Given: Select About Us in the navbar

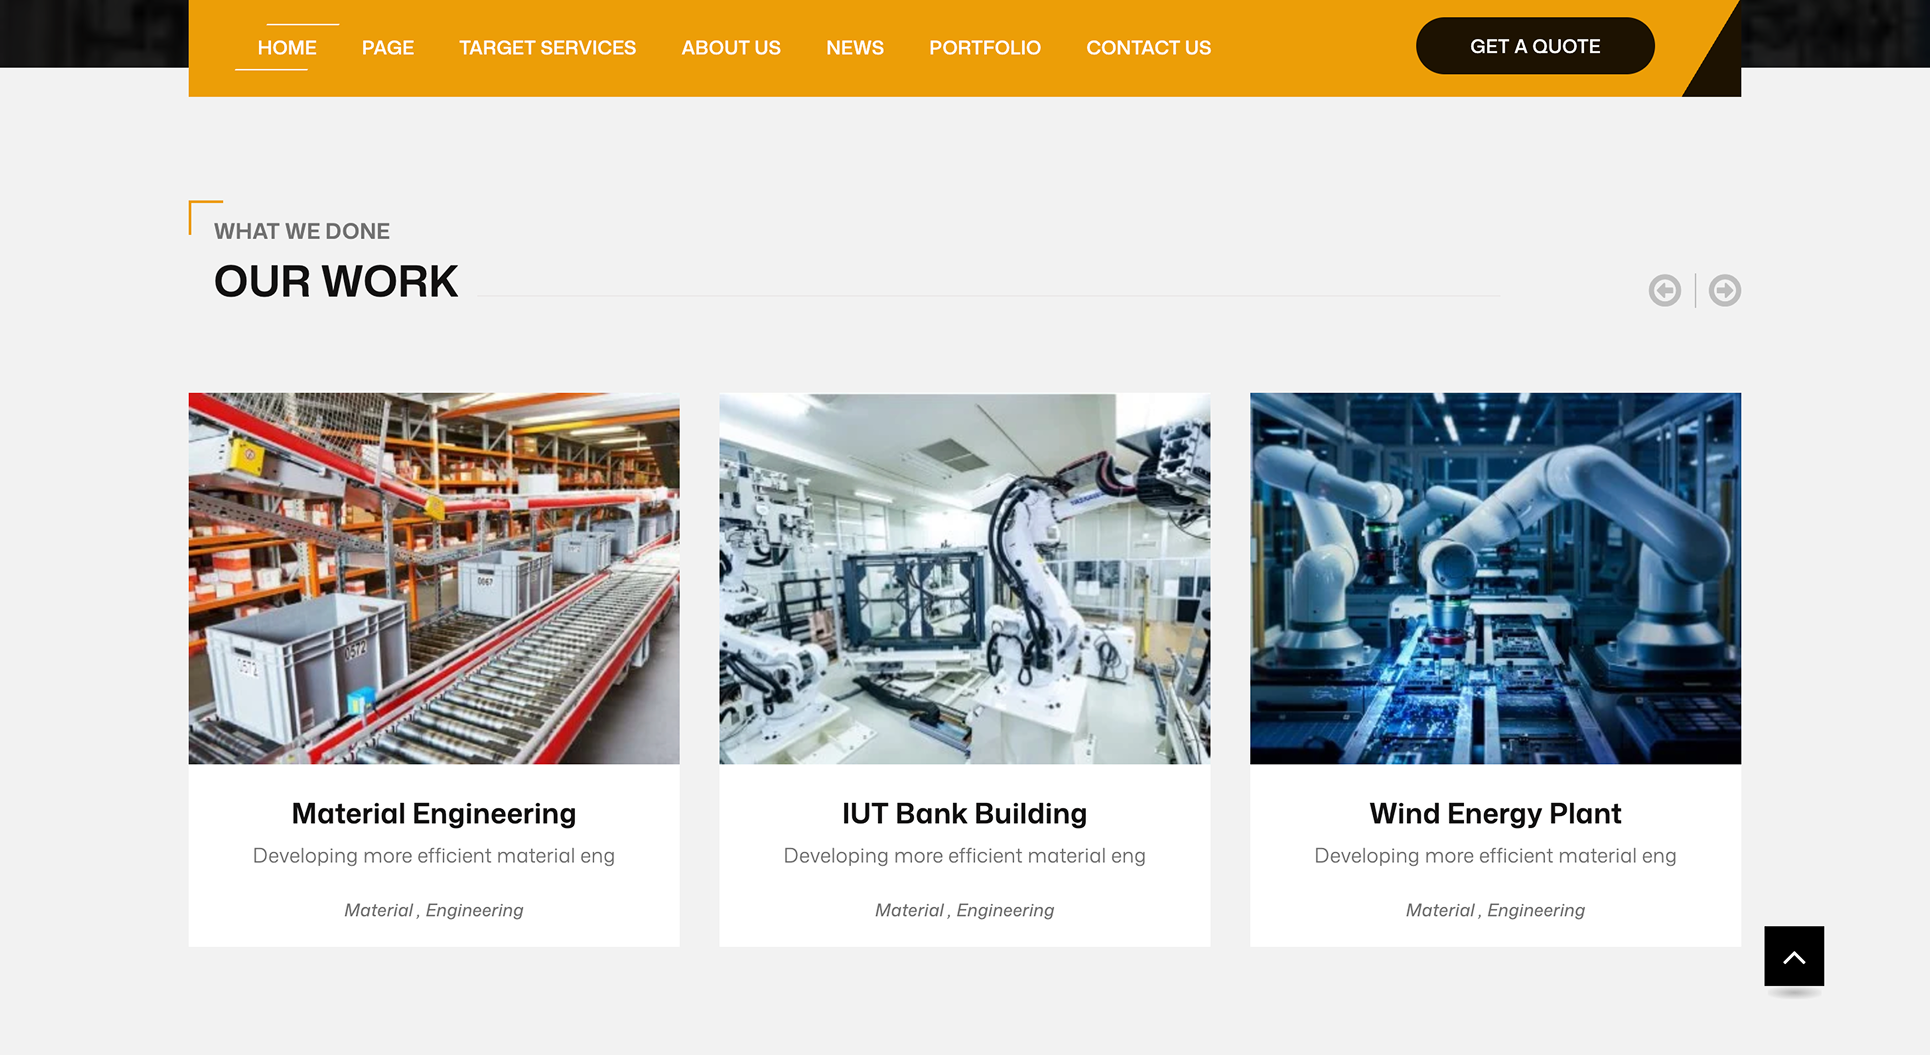Looking at the screenshot, I should 730,48.
